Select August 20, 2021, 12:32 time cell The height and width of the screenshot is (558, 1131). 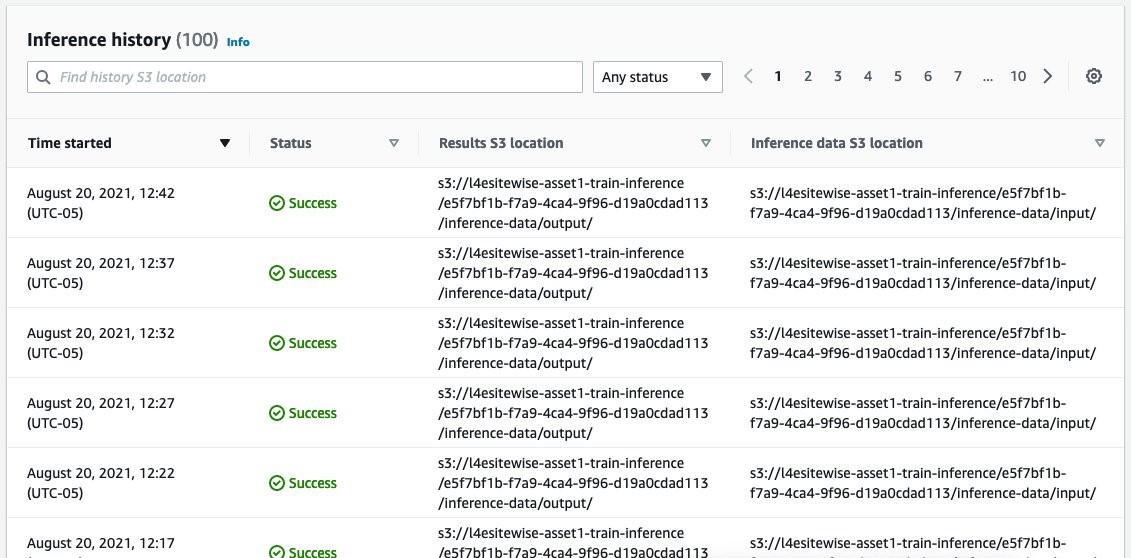[x=101, y=343]
